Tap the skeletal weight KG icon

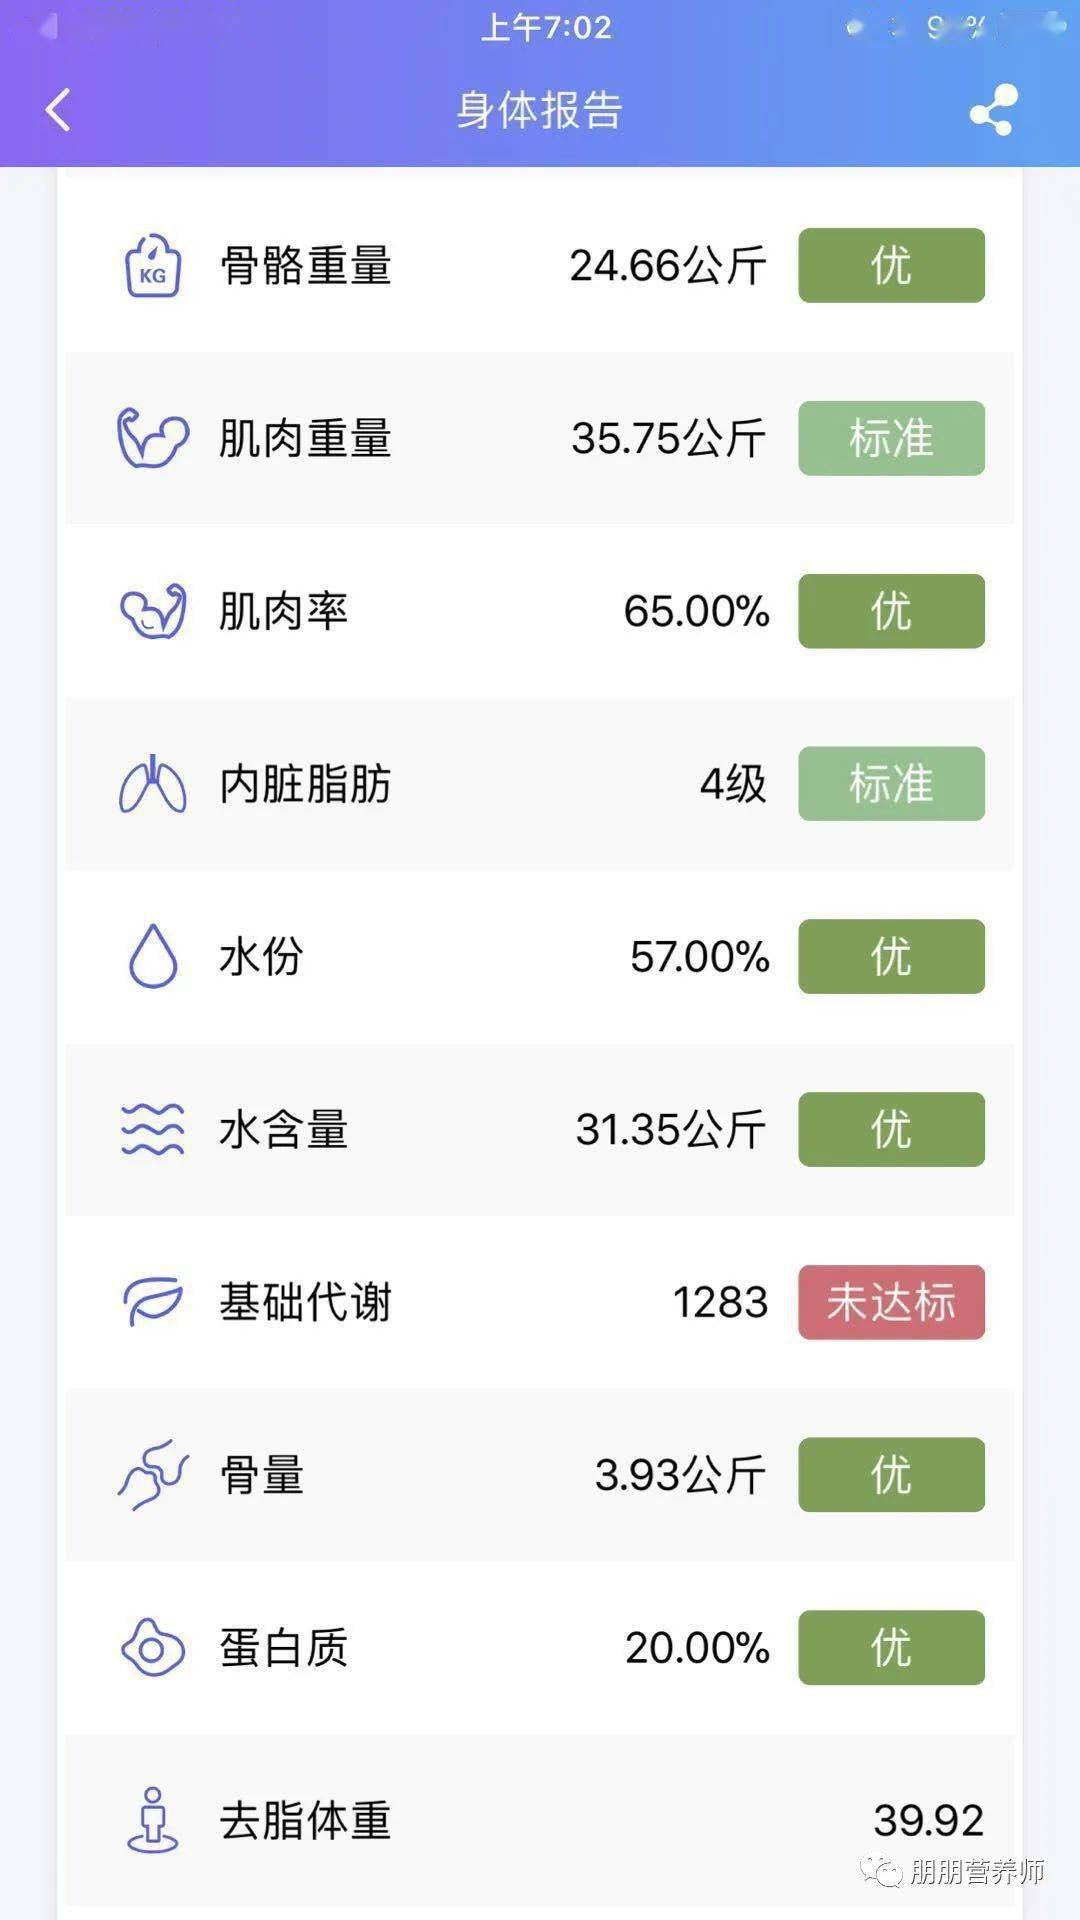click(153, 266)
